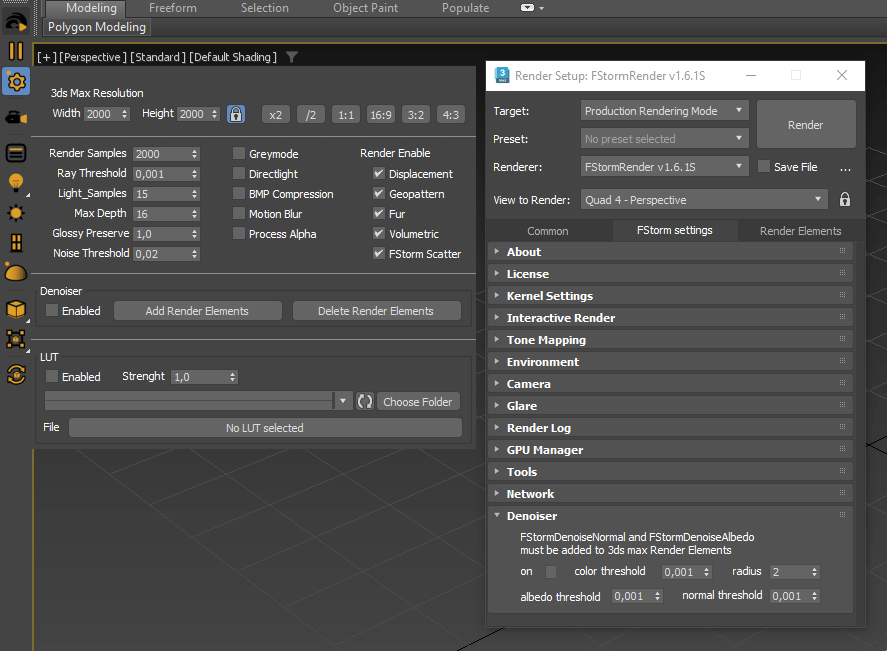Screen dimensions: 887x651
Task: Enable the LUT Enabled checkbox
Action: pyautogui.click(x=52, y=376)
